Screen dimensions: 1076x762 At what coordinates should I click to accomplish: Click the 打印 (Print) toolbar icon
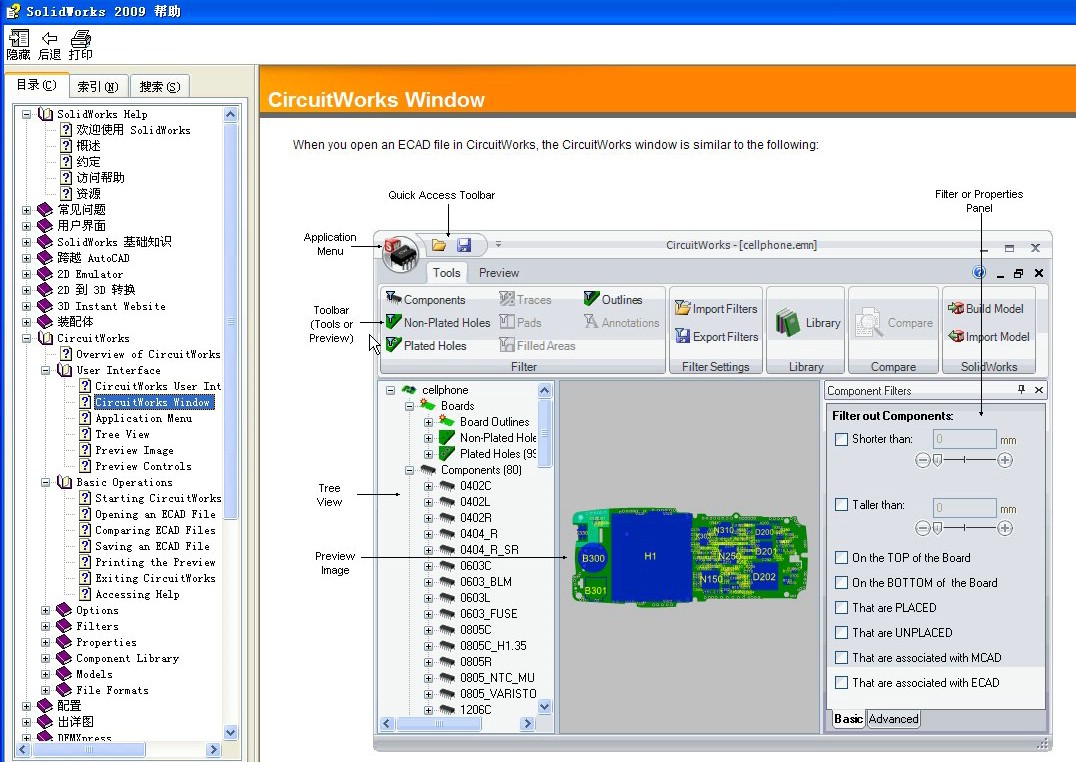pos(81,38)
